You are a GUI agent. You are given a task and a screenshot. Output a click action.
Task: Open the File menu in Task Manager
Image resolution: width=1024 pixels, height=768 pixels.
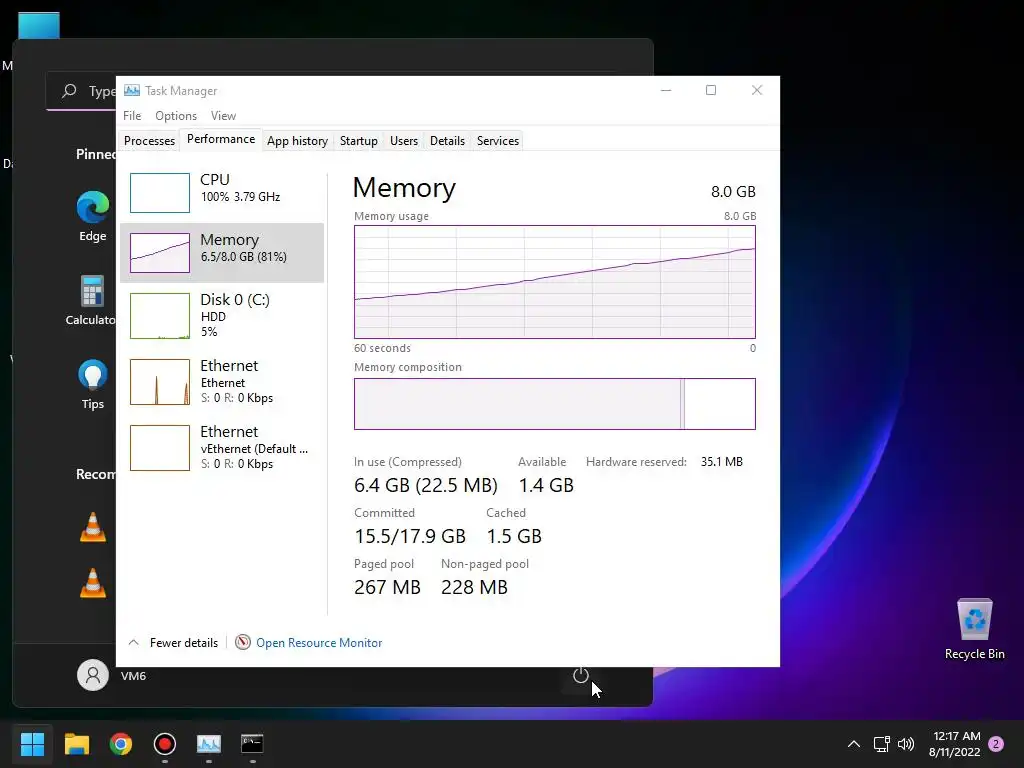point(132,116)
